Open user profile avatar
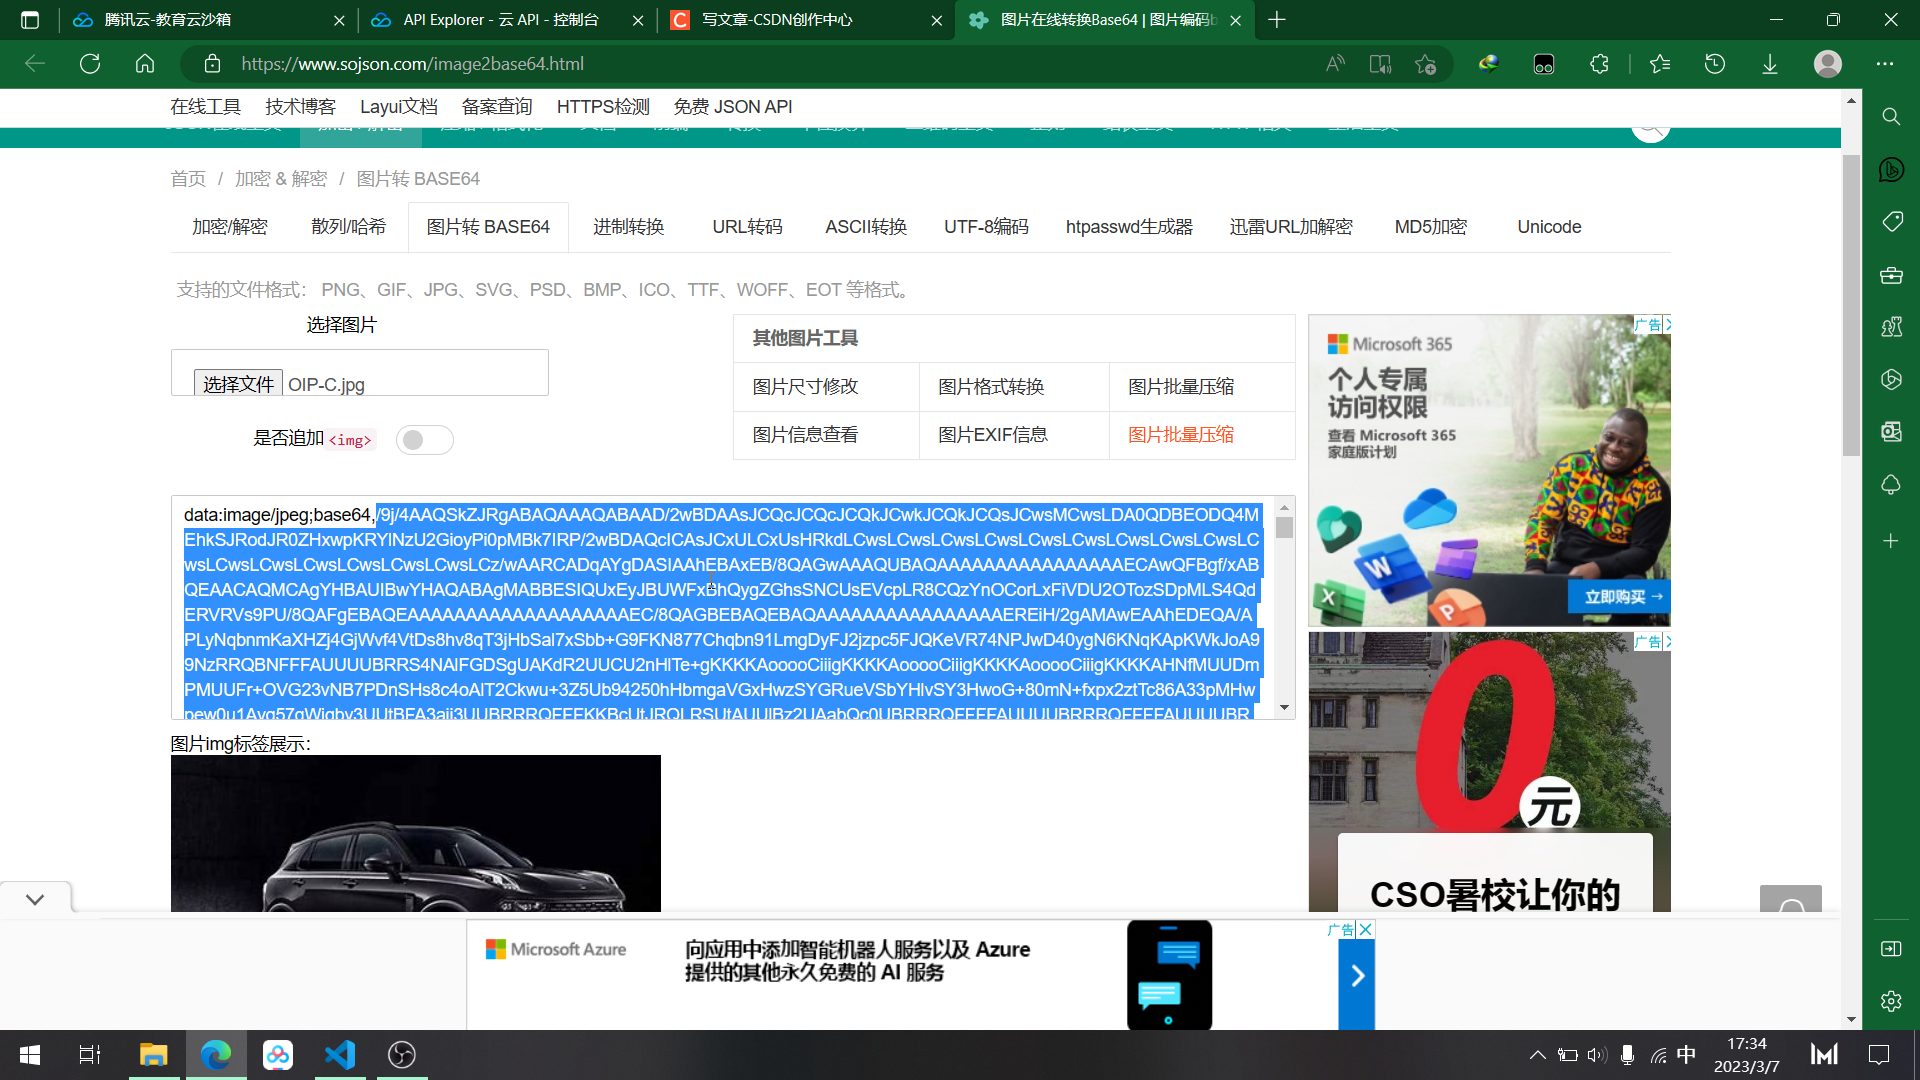This screenshot has height=1080, width=1920. (1828, 64)
